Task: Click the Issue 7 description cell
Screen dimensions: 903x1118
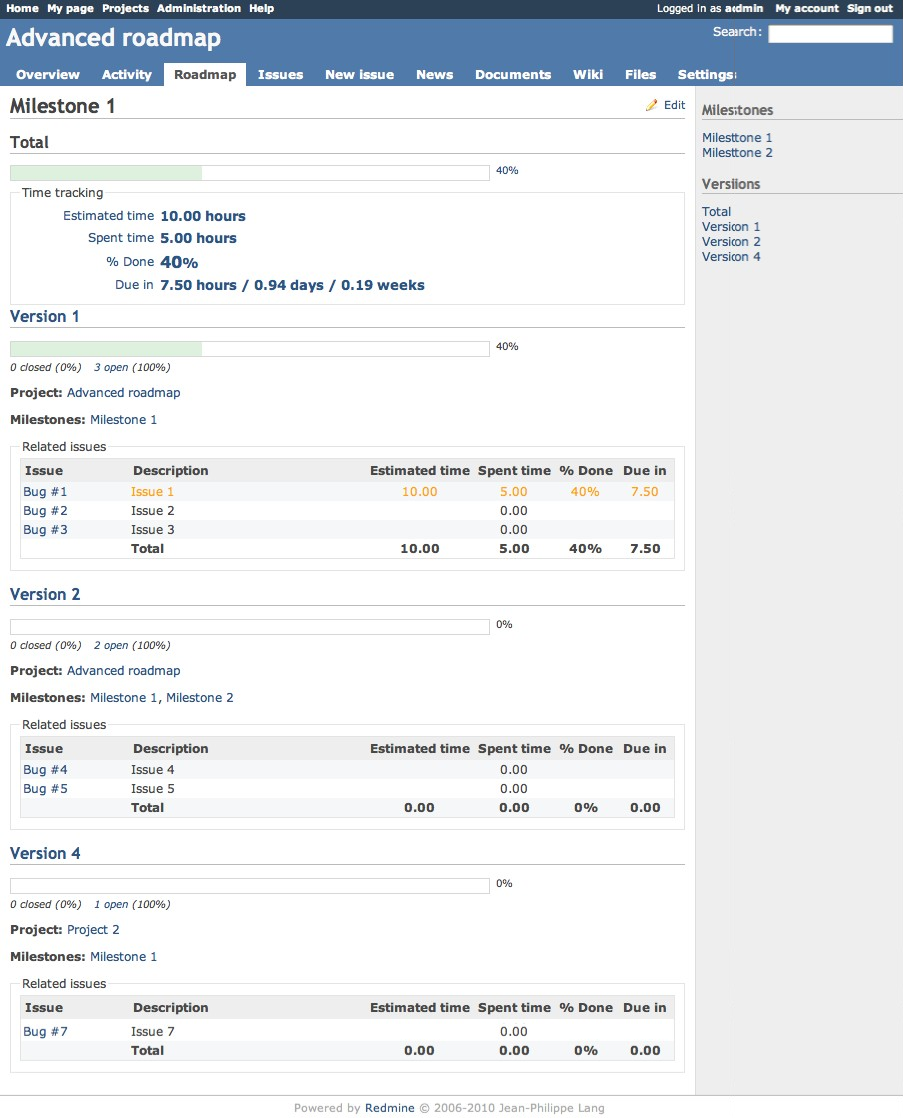Action: click(153, 1031)
